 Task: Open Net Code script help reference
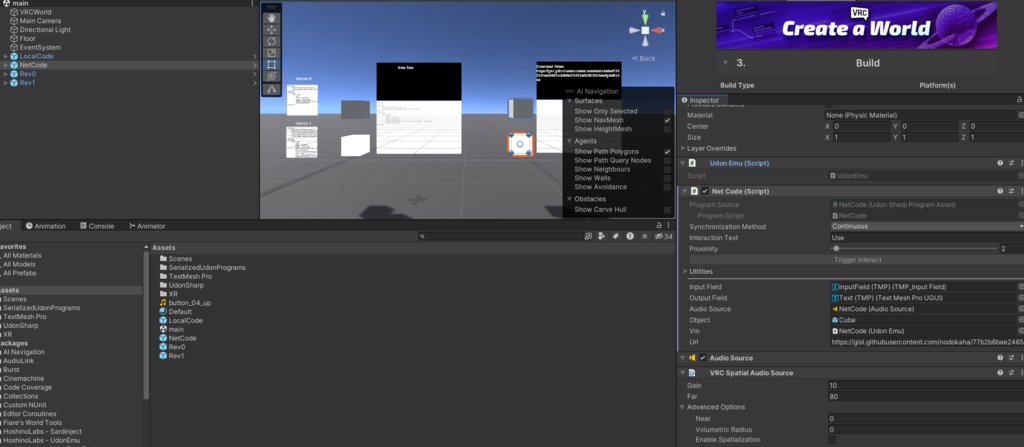click(x=1000, y=191)
